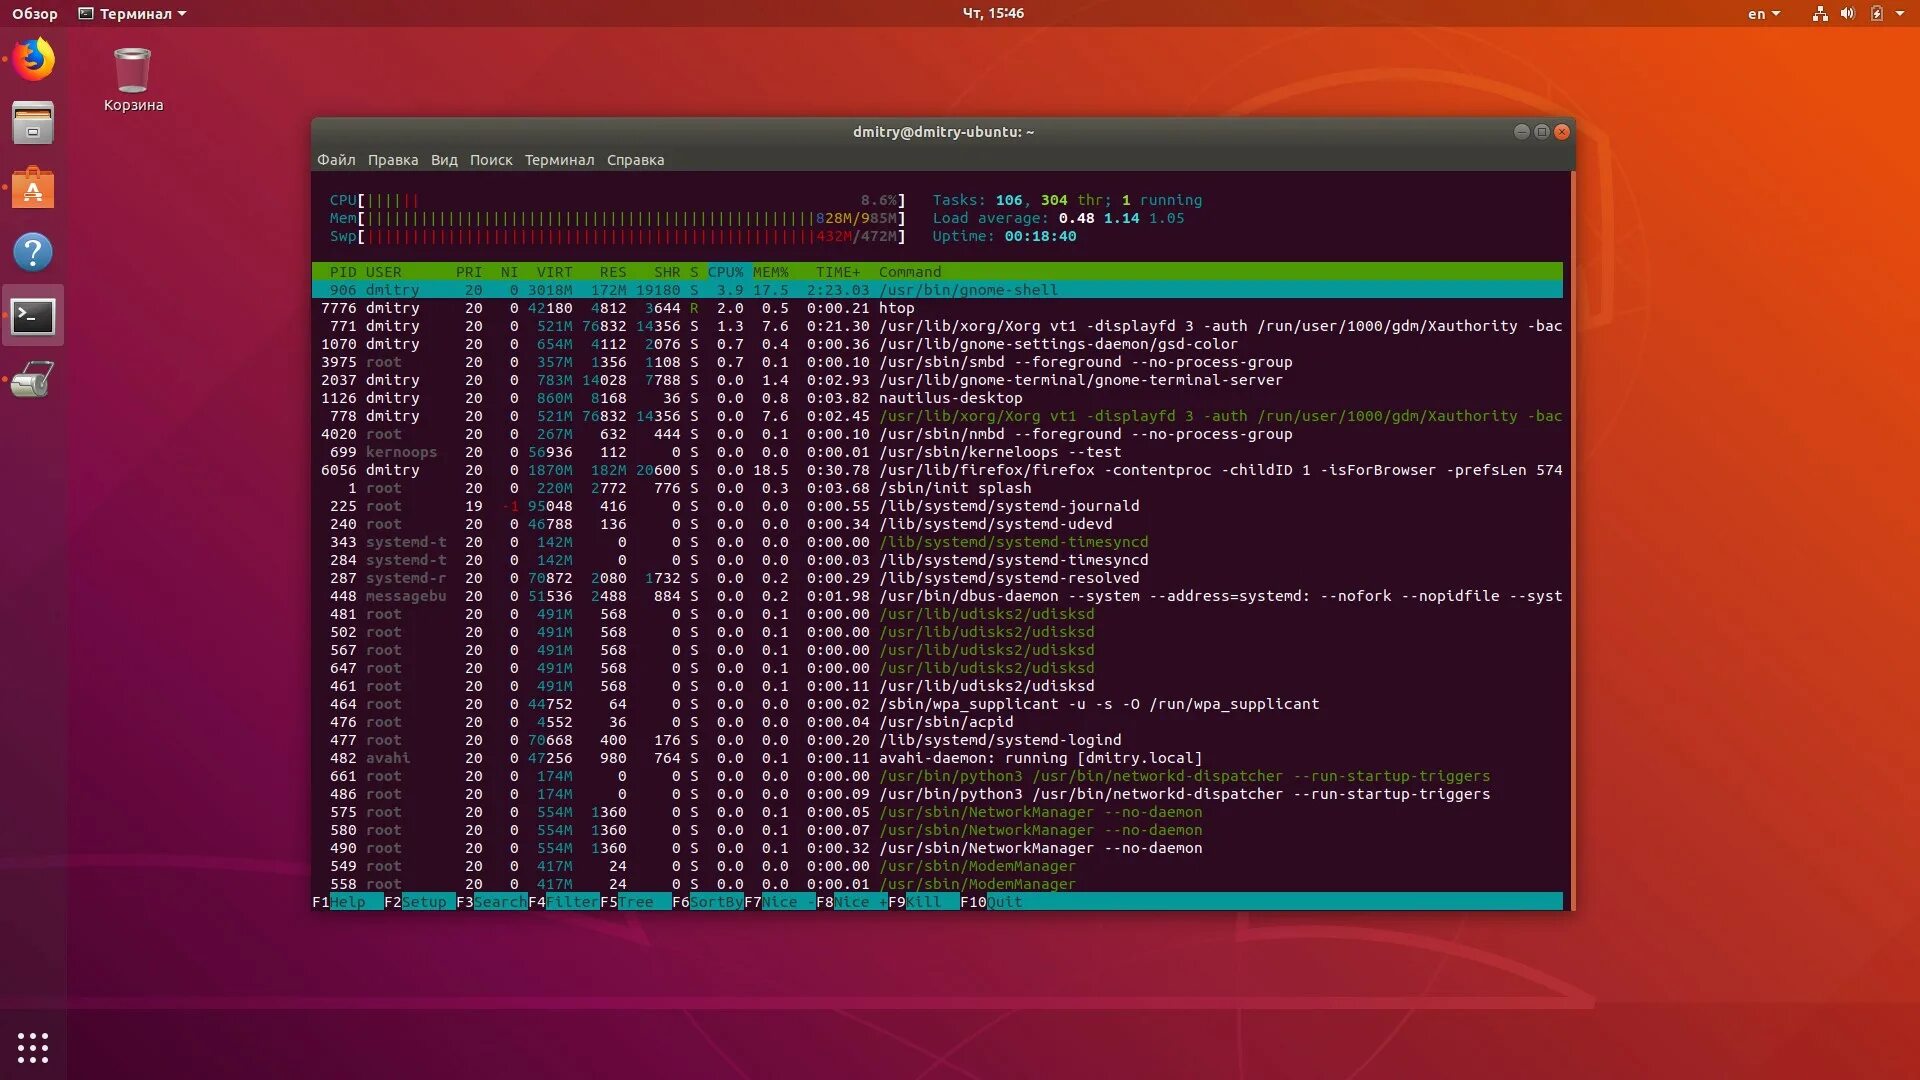The image size is (1920, 1080).
Task: Click F9 Kill in htop footer
Action: point(923,902)
